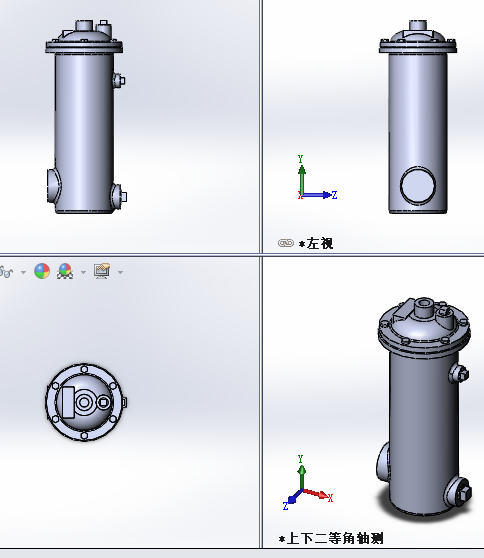The width and height of the screenshot is (484, 558).
Task: Select the circular port on the left-view model
Action: [x=418, y=186]
